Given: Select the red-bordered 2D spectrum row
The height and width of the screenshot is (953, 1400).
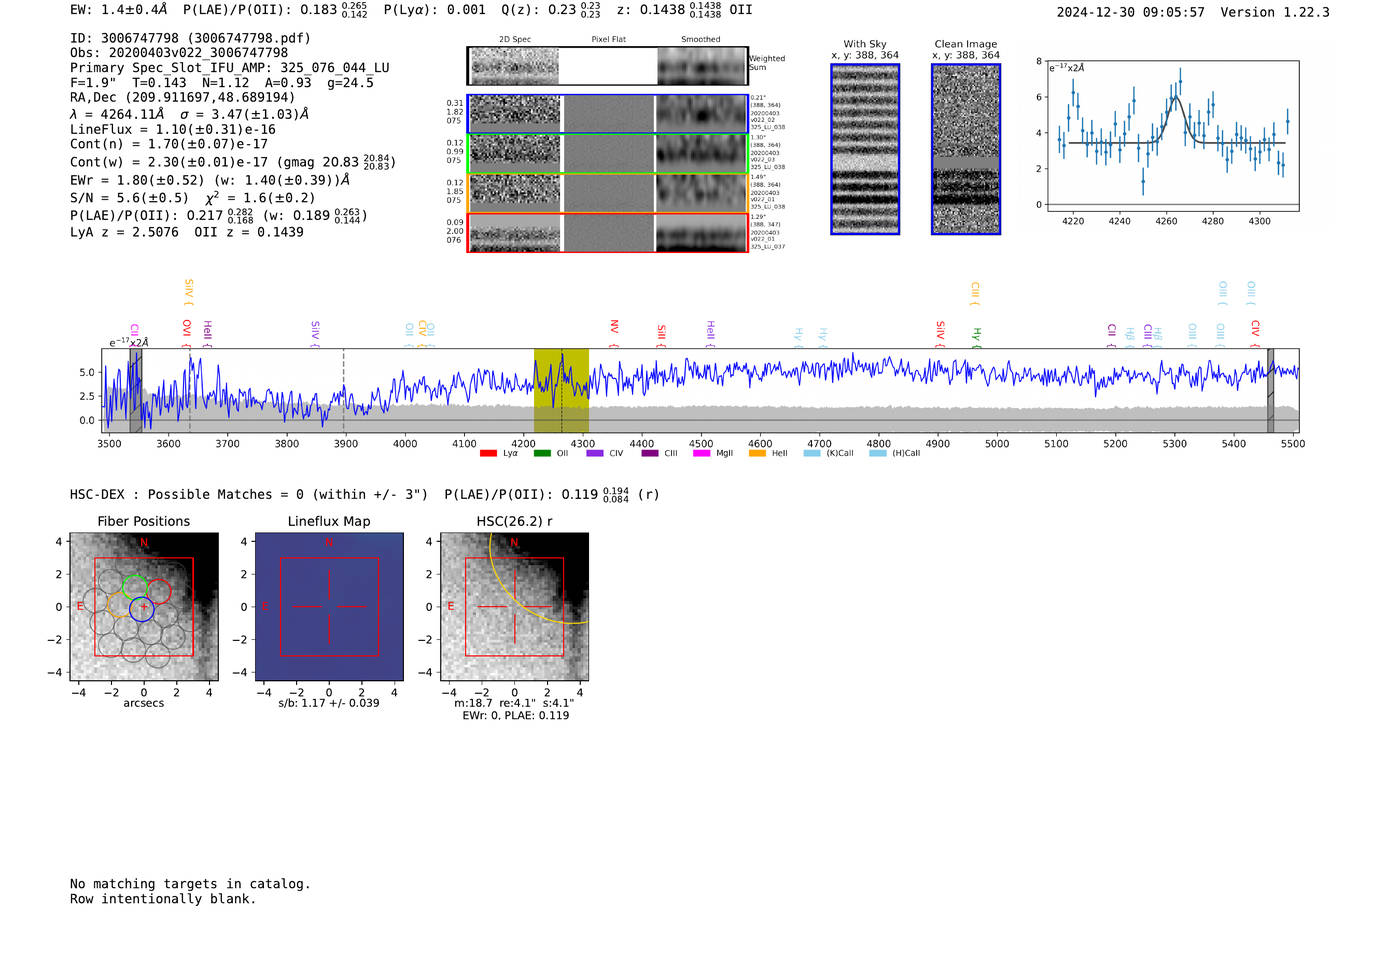Looking at the screenshot, I should (608, 233).
